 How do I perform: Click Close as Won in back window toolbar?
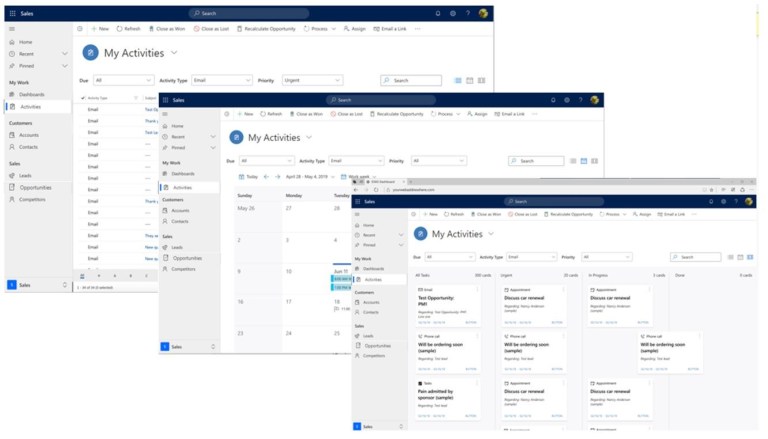[167, 29]
